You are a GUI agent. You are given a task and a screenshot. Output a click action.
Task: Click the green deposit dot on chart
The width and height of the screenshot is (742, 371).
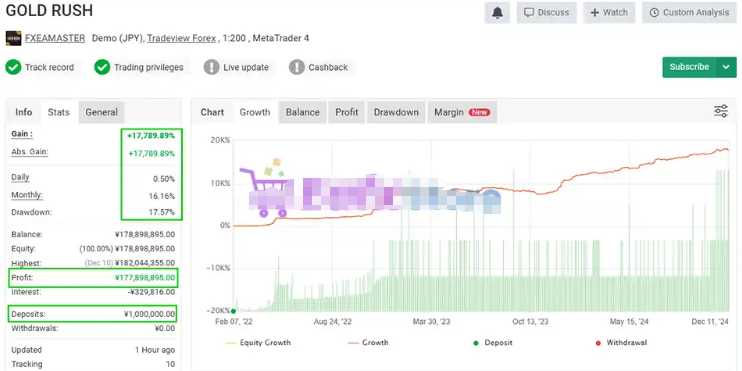point(233,311)
